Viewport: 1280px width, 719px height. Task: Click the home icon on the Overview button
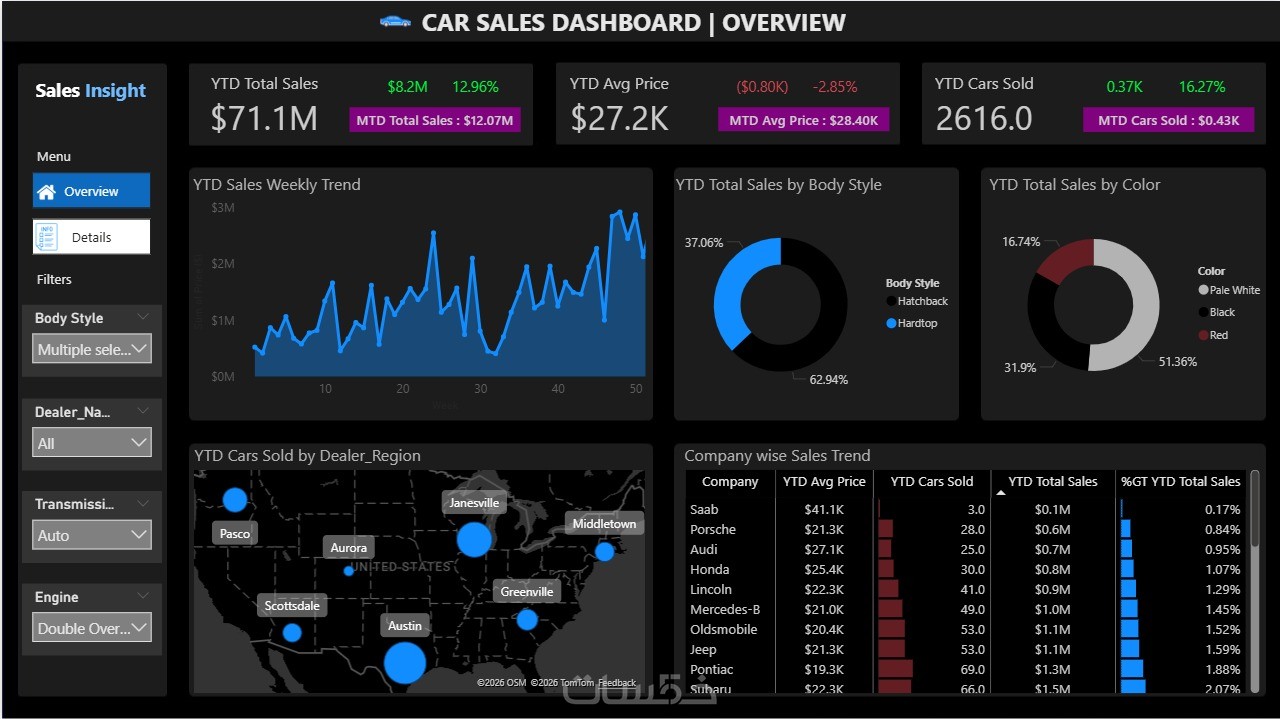click(46, 191)
